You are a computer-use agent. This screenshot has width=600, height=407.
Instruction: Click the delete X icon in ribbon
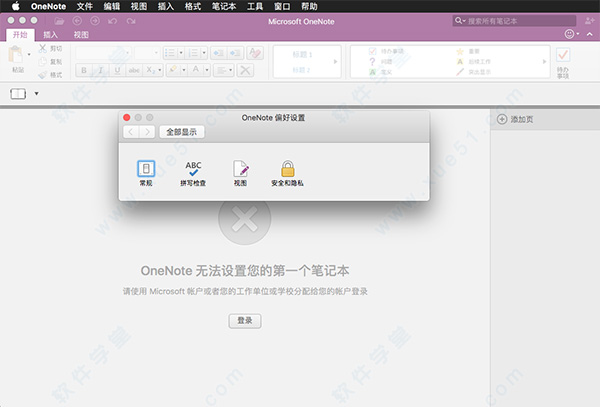[245, 70]
